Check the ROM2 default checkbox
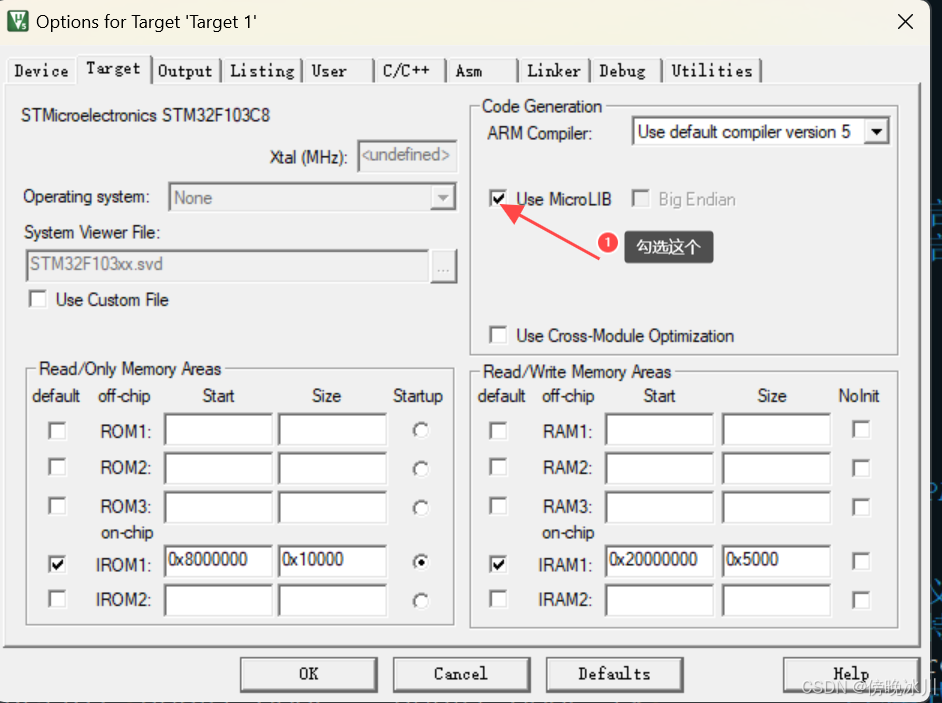 pyautogui.click(x=57, y=467)
